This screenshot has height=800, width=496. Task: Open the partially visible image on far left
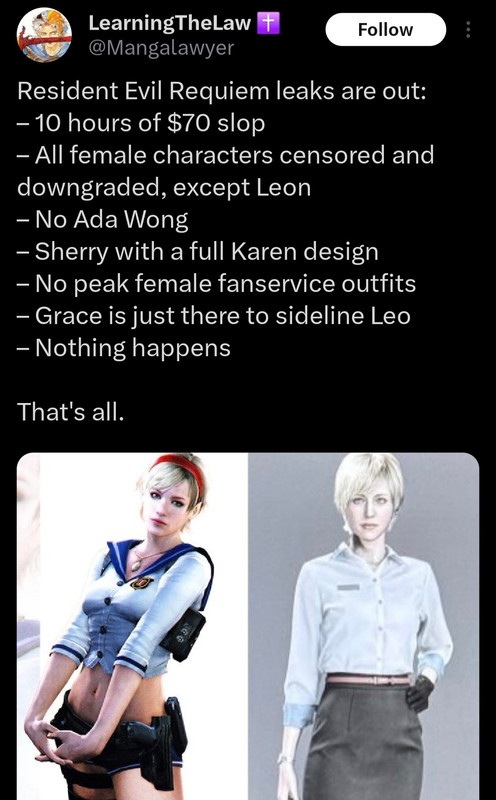[28, 627]
